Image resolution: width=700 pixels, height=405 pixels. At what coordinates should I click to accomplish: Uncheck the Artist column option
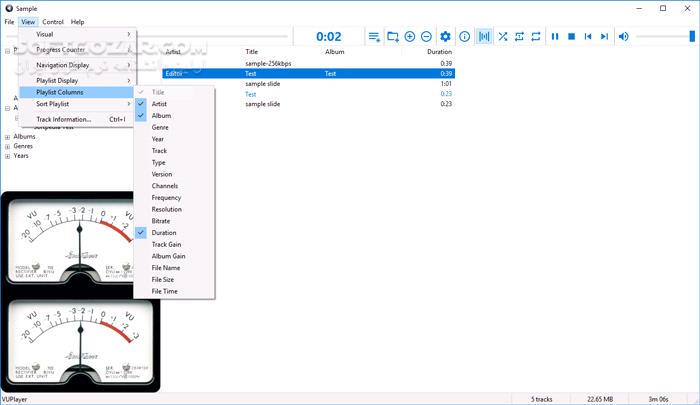click(x=160, y=104)
